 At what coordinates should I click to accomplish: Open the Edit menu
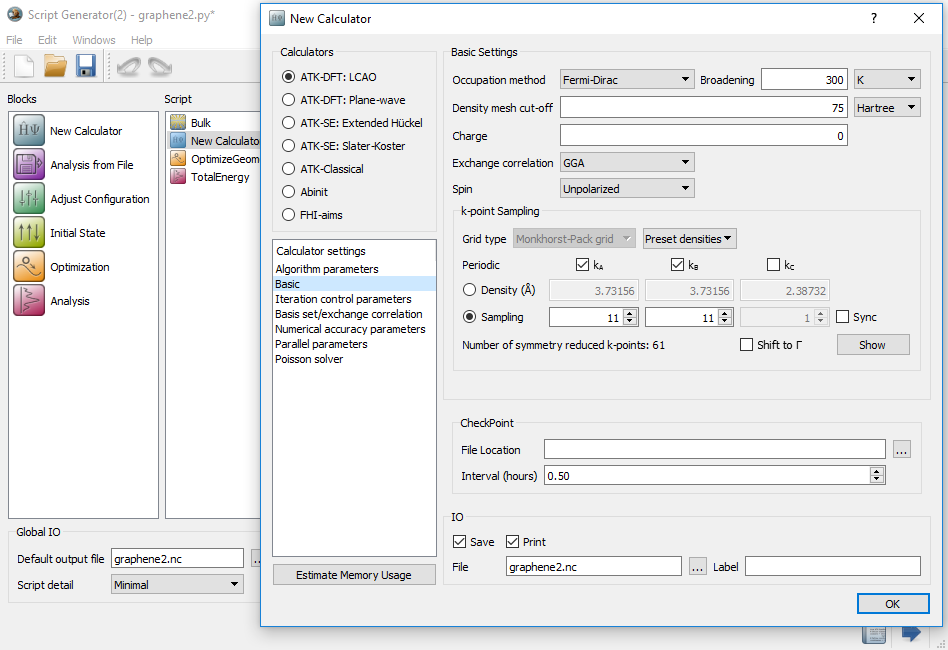click(x=47, y=40)
